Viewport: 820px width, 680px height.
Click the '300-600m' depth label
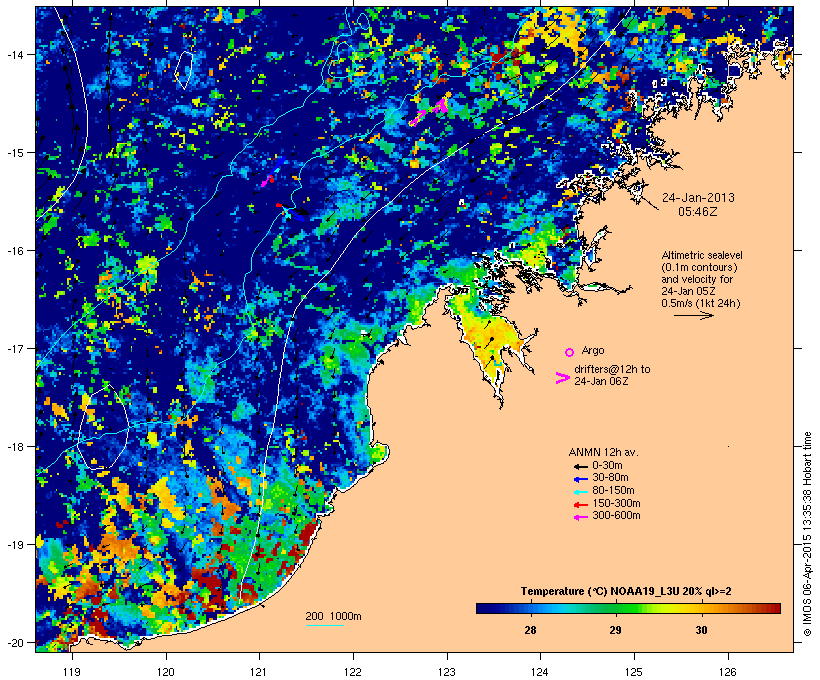click(616, 516)
